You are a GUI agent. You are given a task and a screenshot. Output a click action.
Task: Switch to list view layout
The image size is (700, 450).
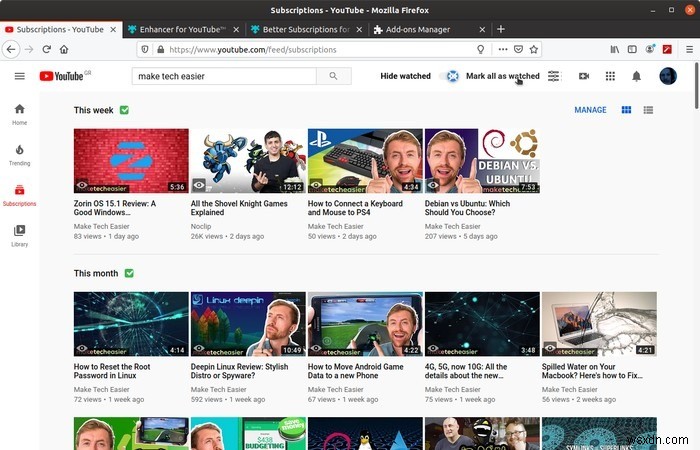pyautogui.click(x=648, y=110)
